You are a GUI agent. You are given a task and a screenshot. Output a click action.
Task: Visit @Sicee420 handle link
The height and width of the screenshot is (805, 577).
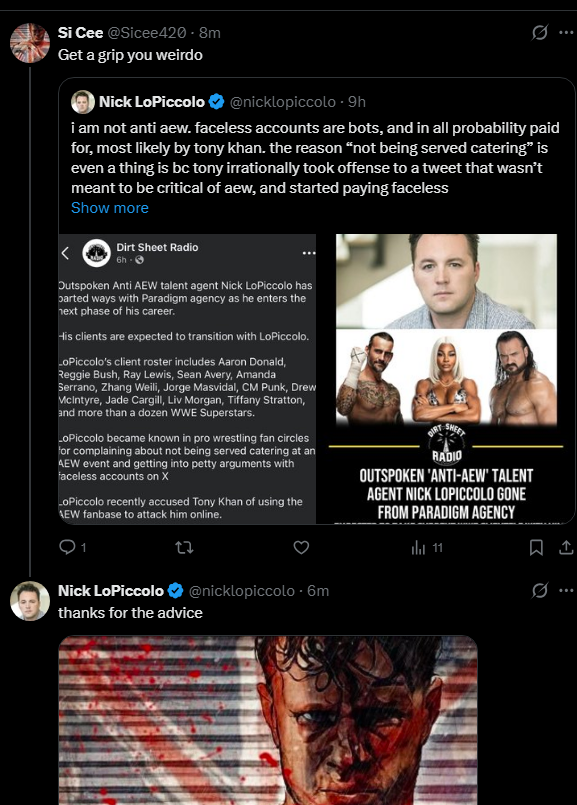146,33
